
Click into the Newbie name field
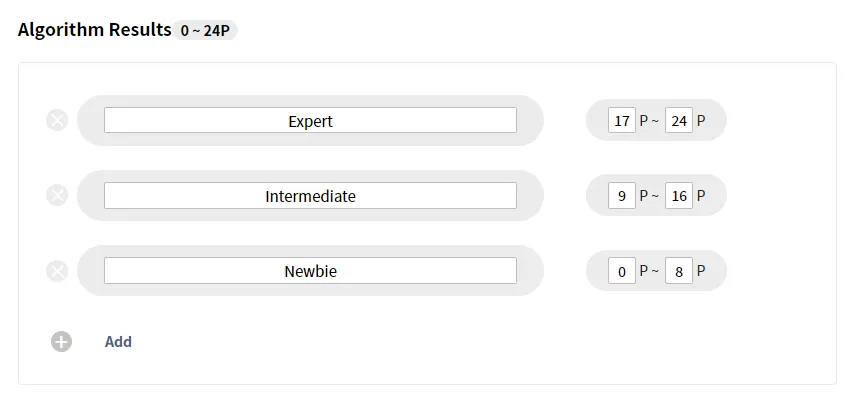310,271
